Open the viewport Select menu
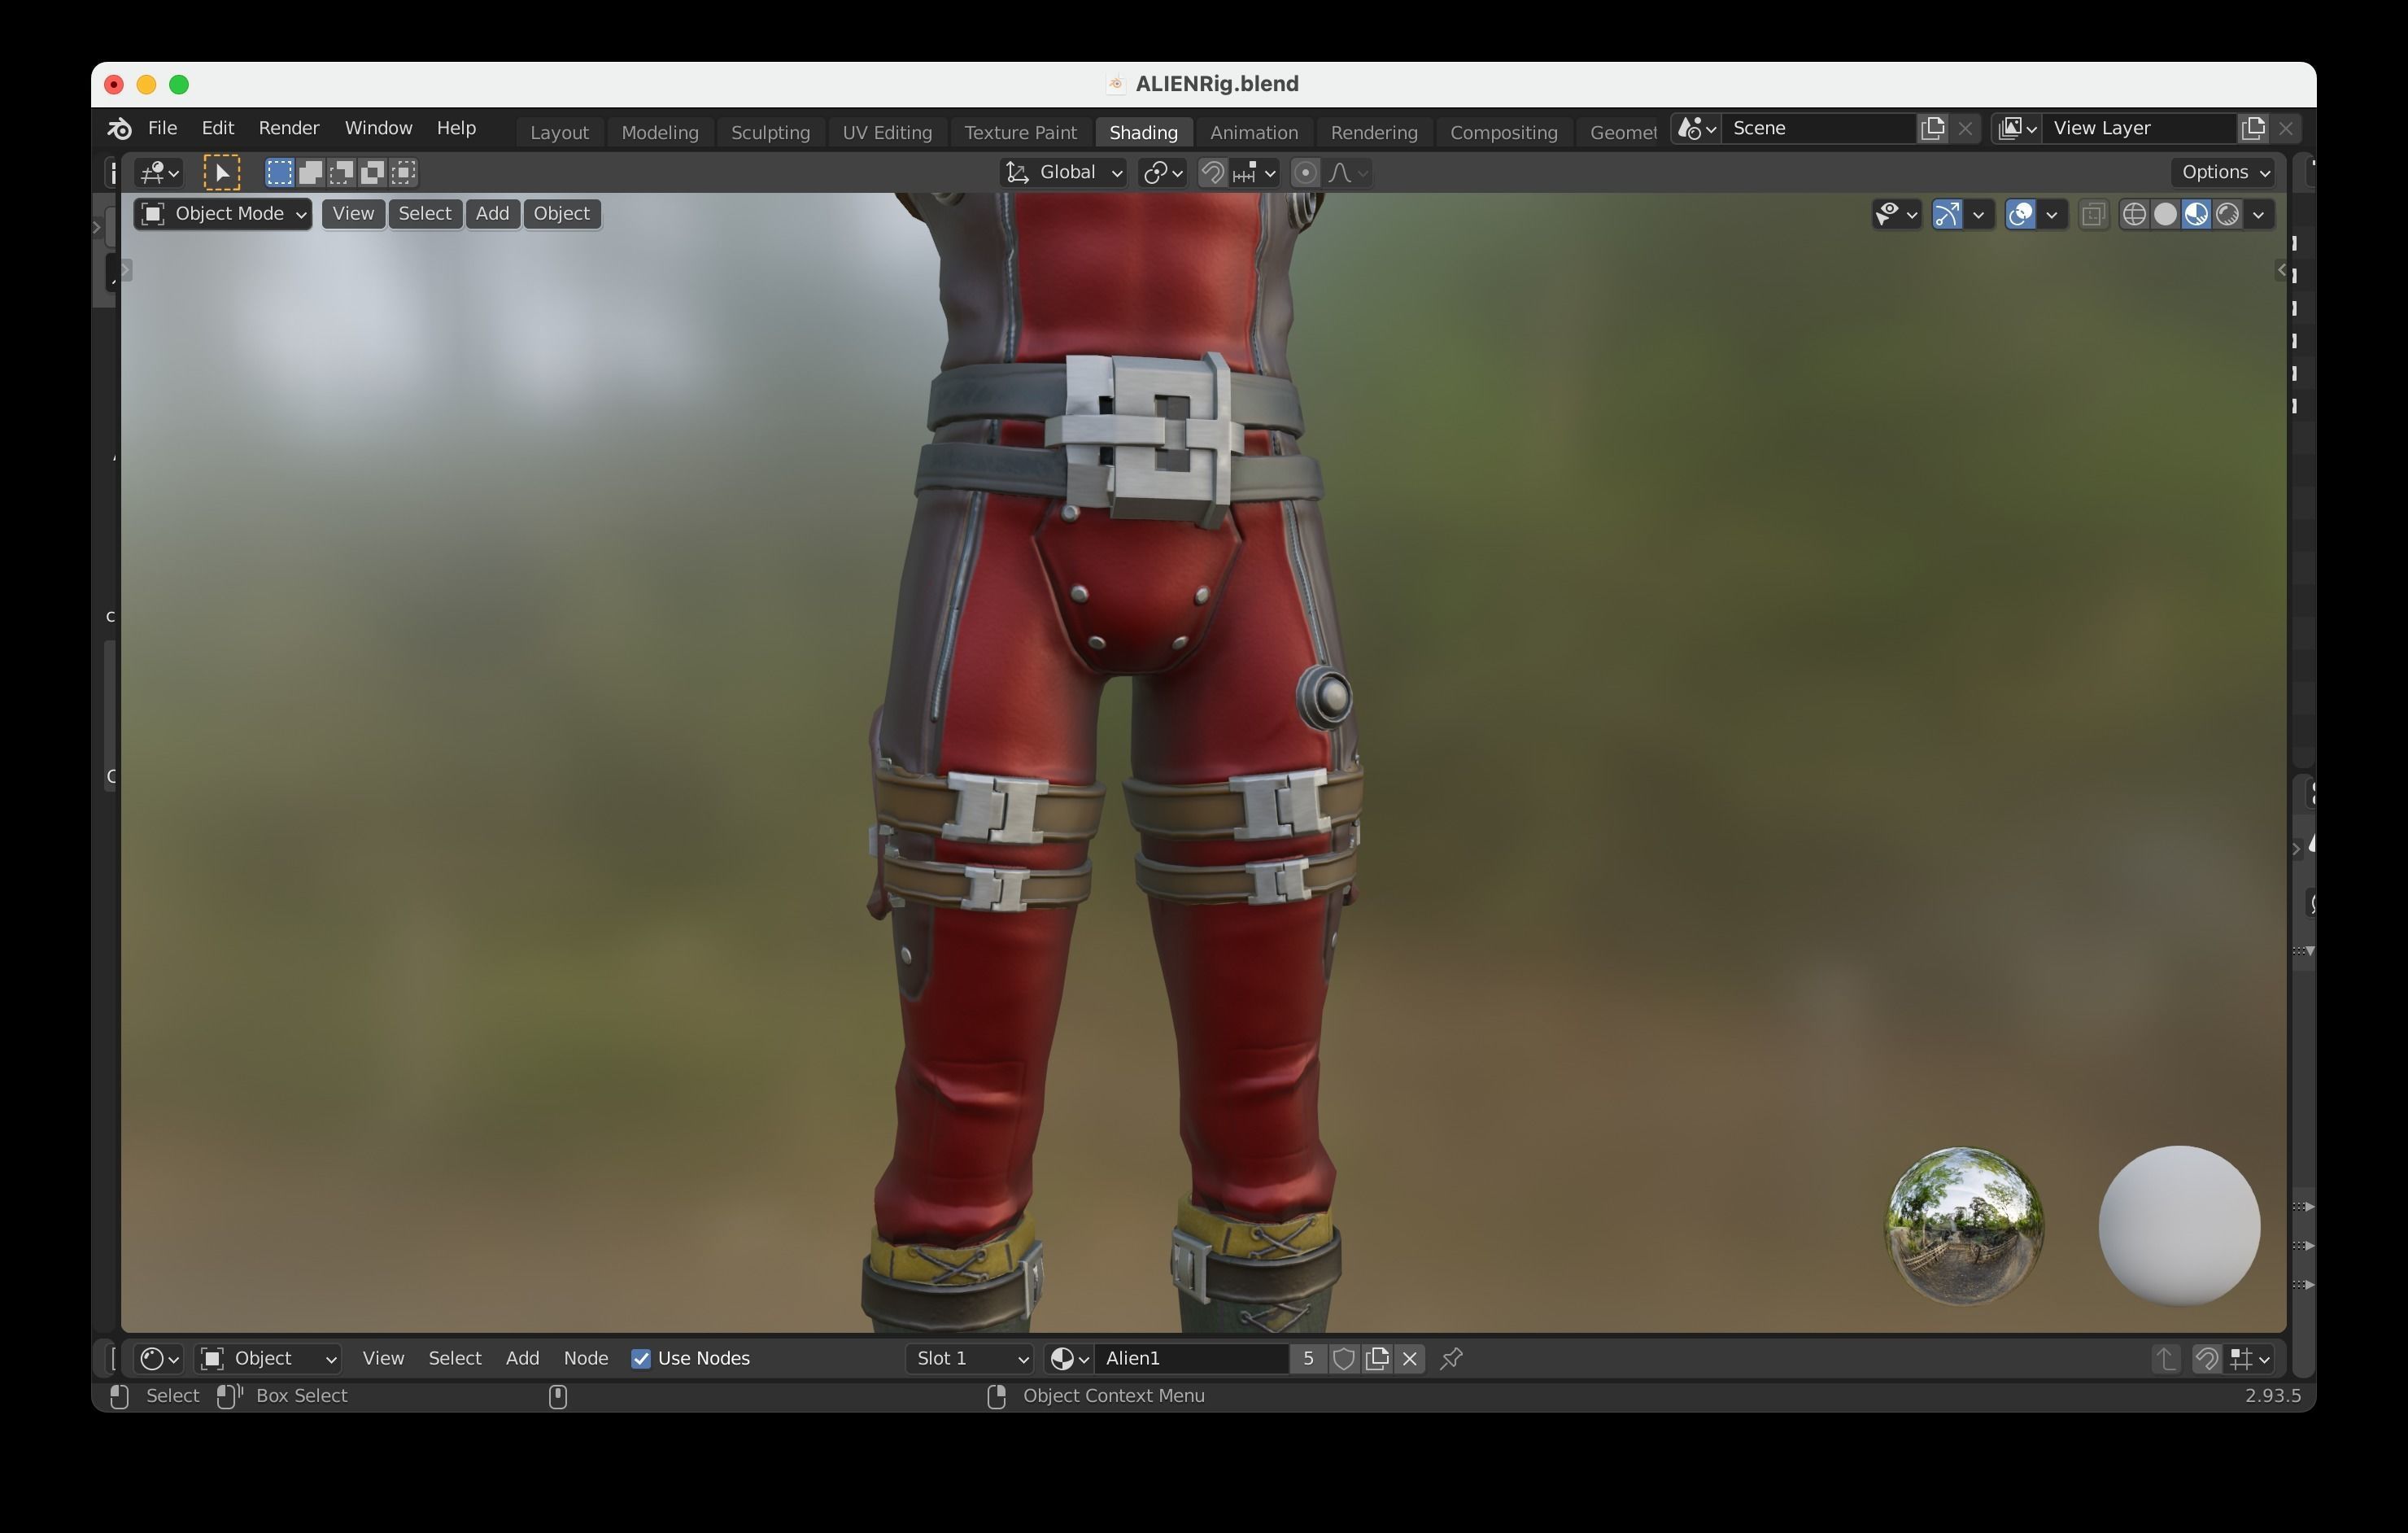This screenshot has height=1533, width=2408. click(x=425, y=214)
